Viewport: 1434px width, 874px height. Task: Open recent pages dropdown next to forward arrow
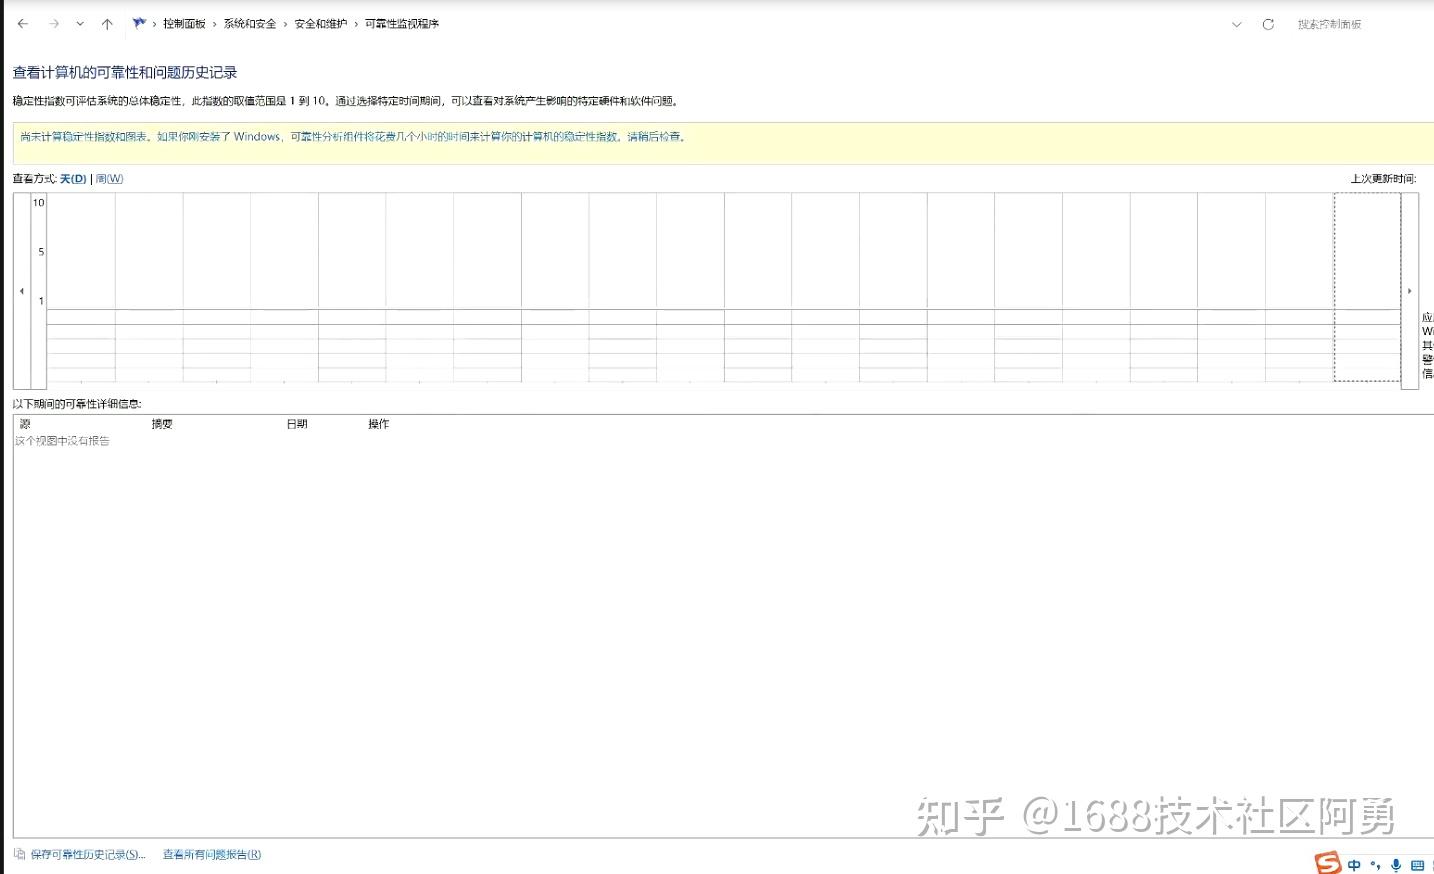(80, 23)
